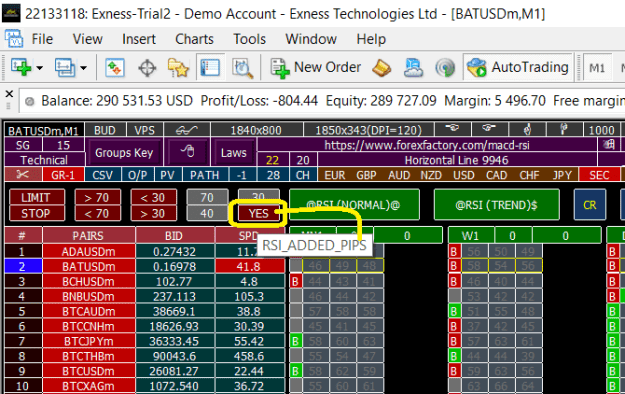Screen dimensions: 625x394
Task: Open the Navigator folder-star icon
Action: coord(178,67)
